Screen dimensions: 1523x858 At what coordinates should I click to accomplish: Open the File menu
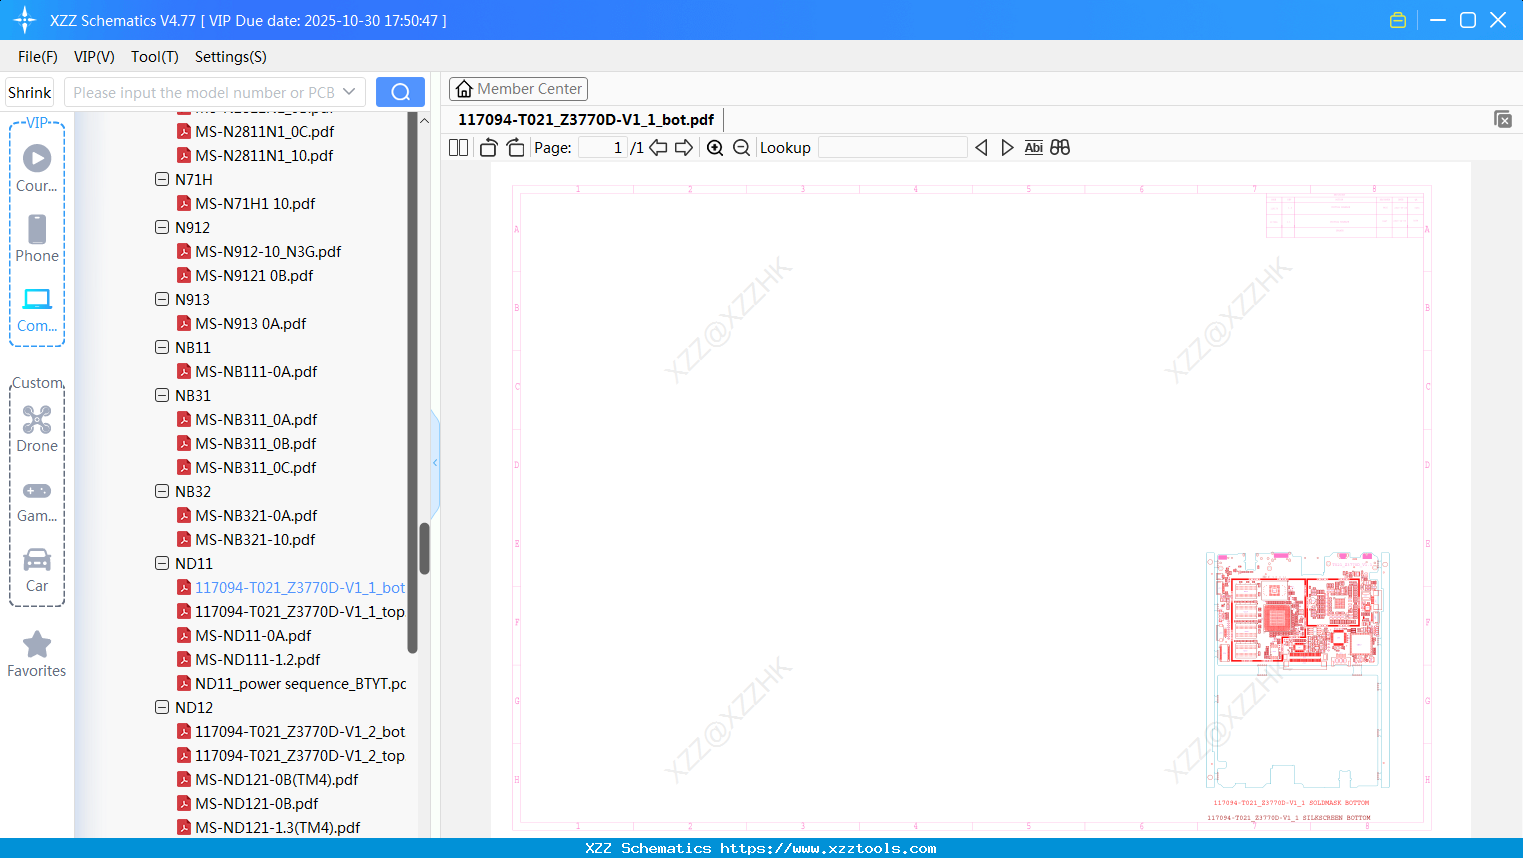[x=38, y=57]
